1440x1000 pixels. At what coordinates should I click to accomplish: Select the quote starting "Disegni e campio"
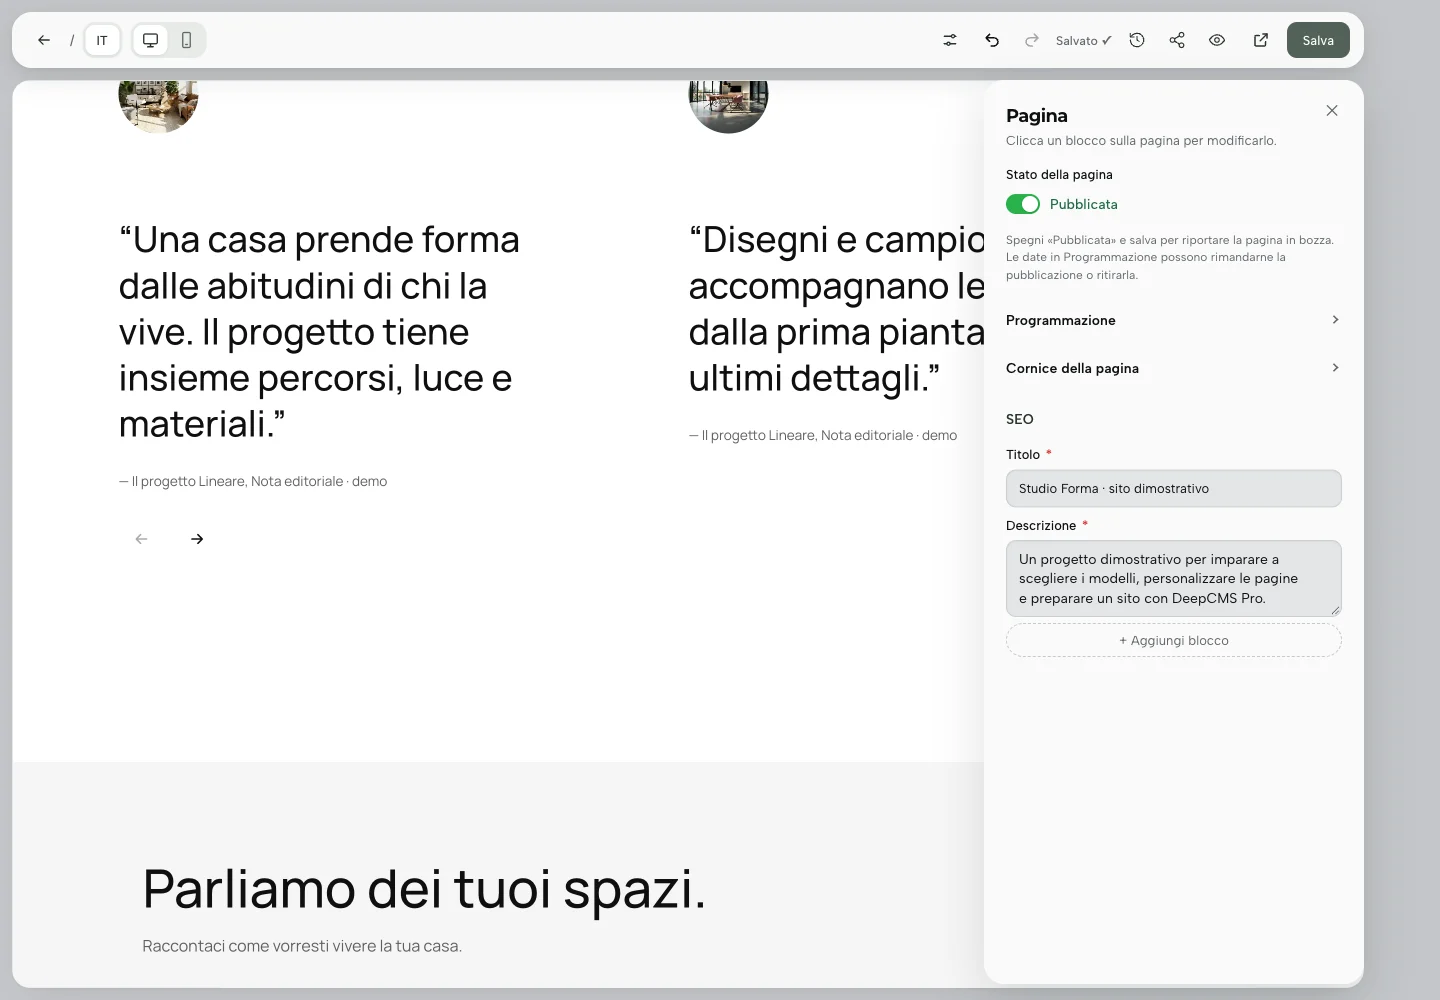click(836, 309)
